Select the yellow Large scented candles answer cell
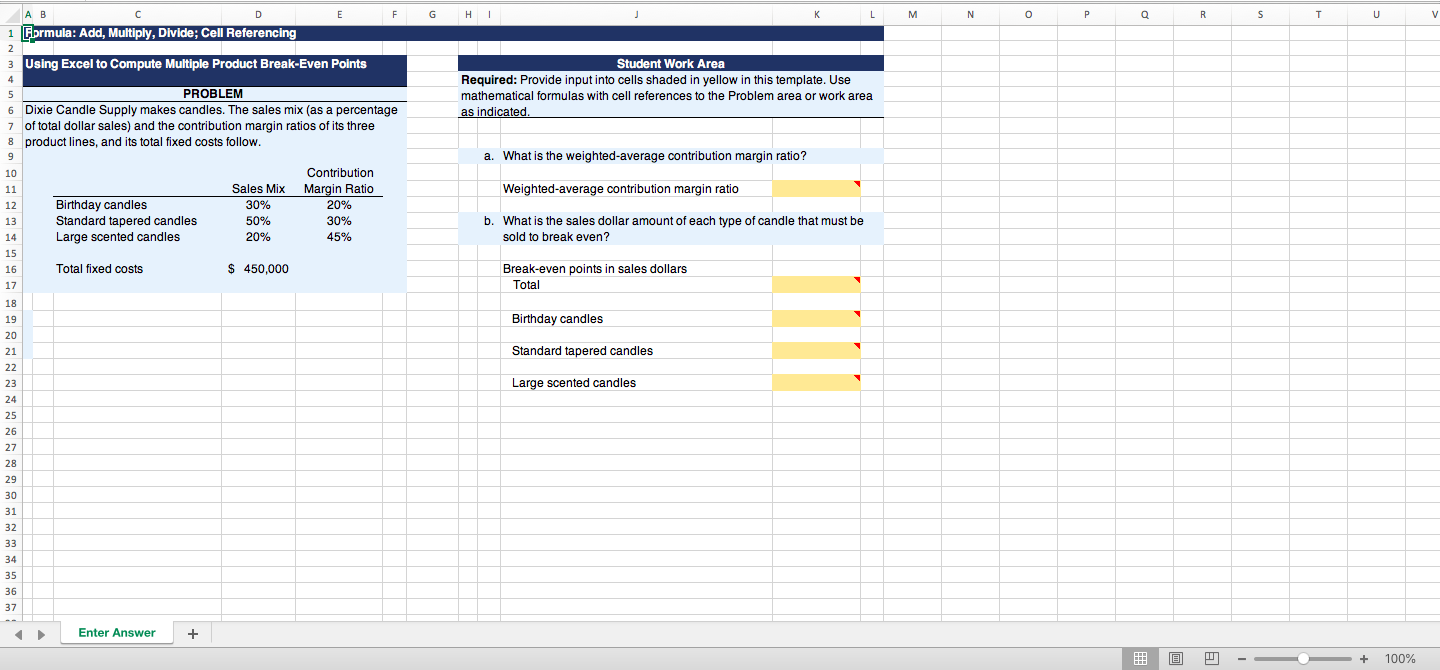This screenshot has width=1440, height=670. [x=815, y=382]
